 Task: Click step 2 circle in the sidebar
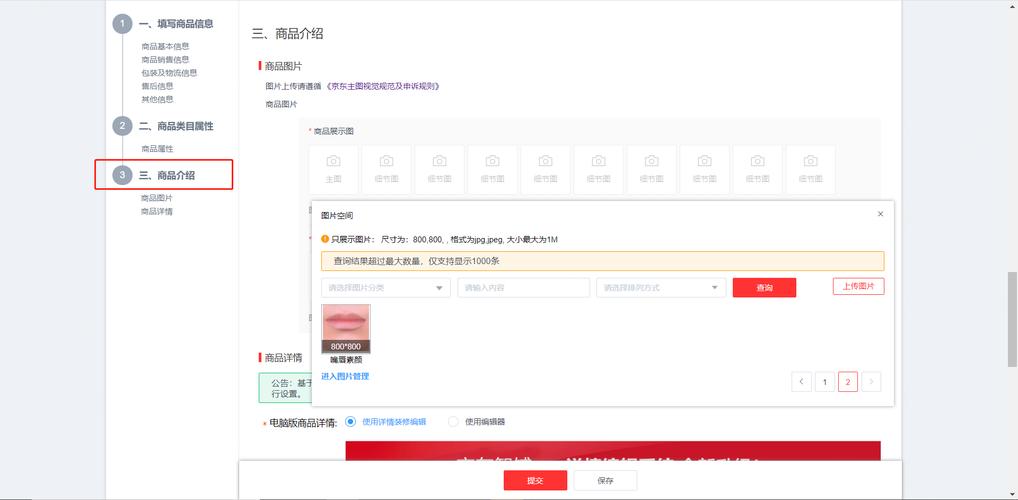122,126
